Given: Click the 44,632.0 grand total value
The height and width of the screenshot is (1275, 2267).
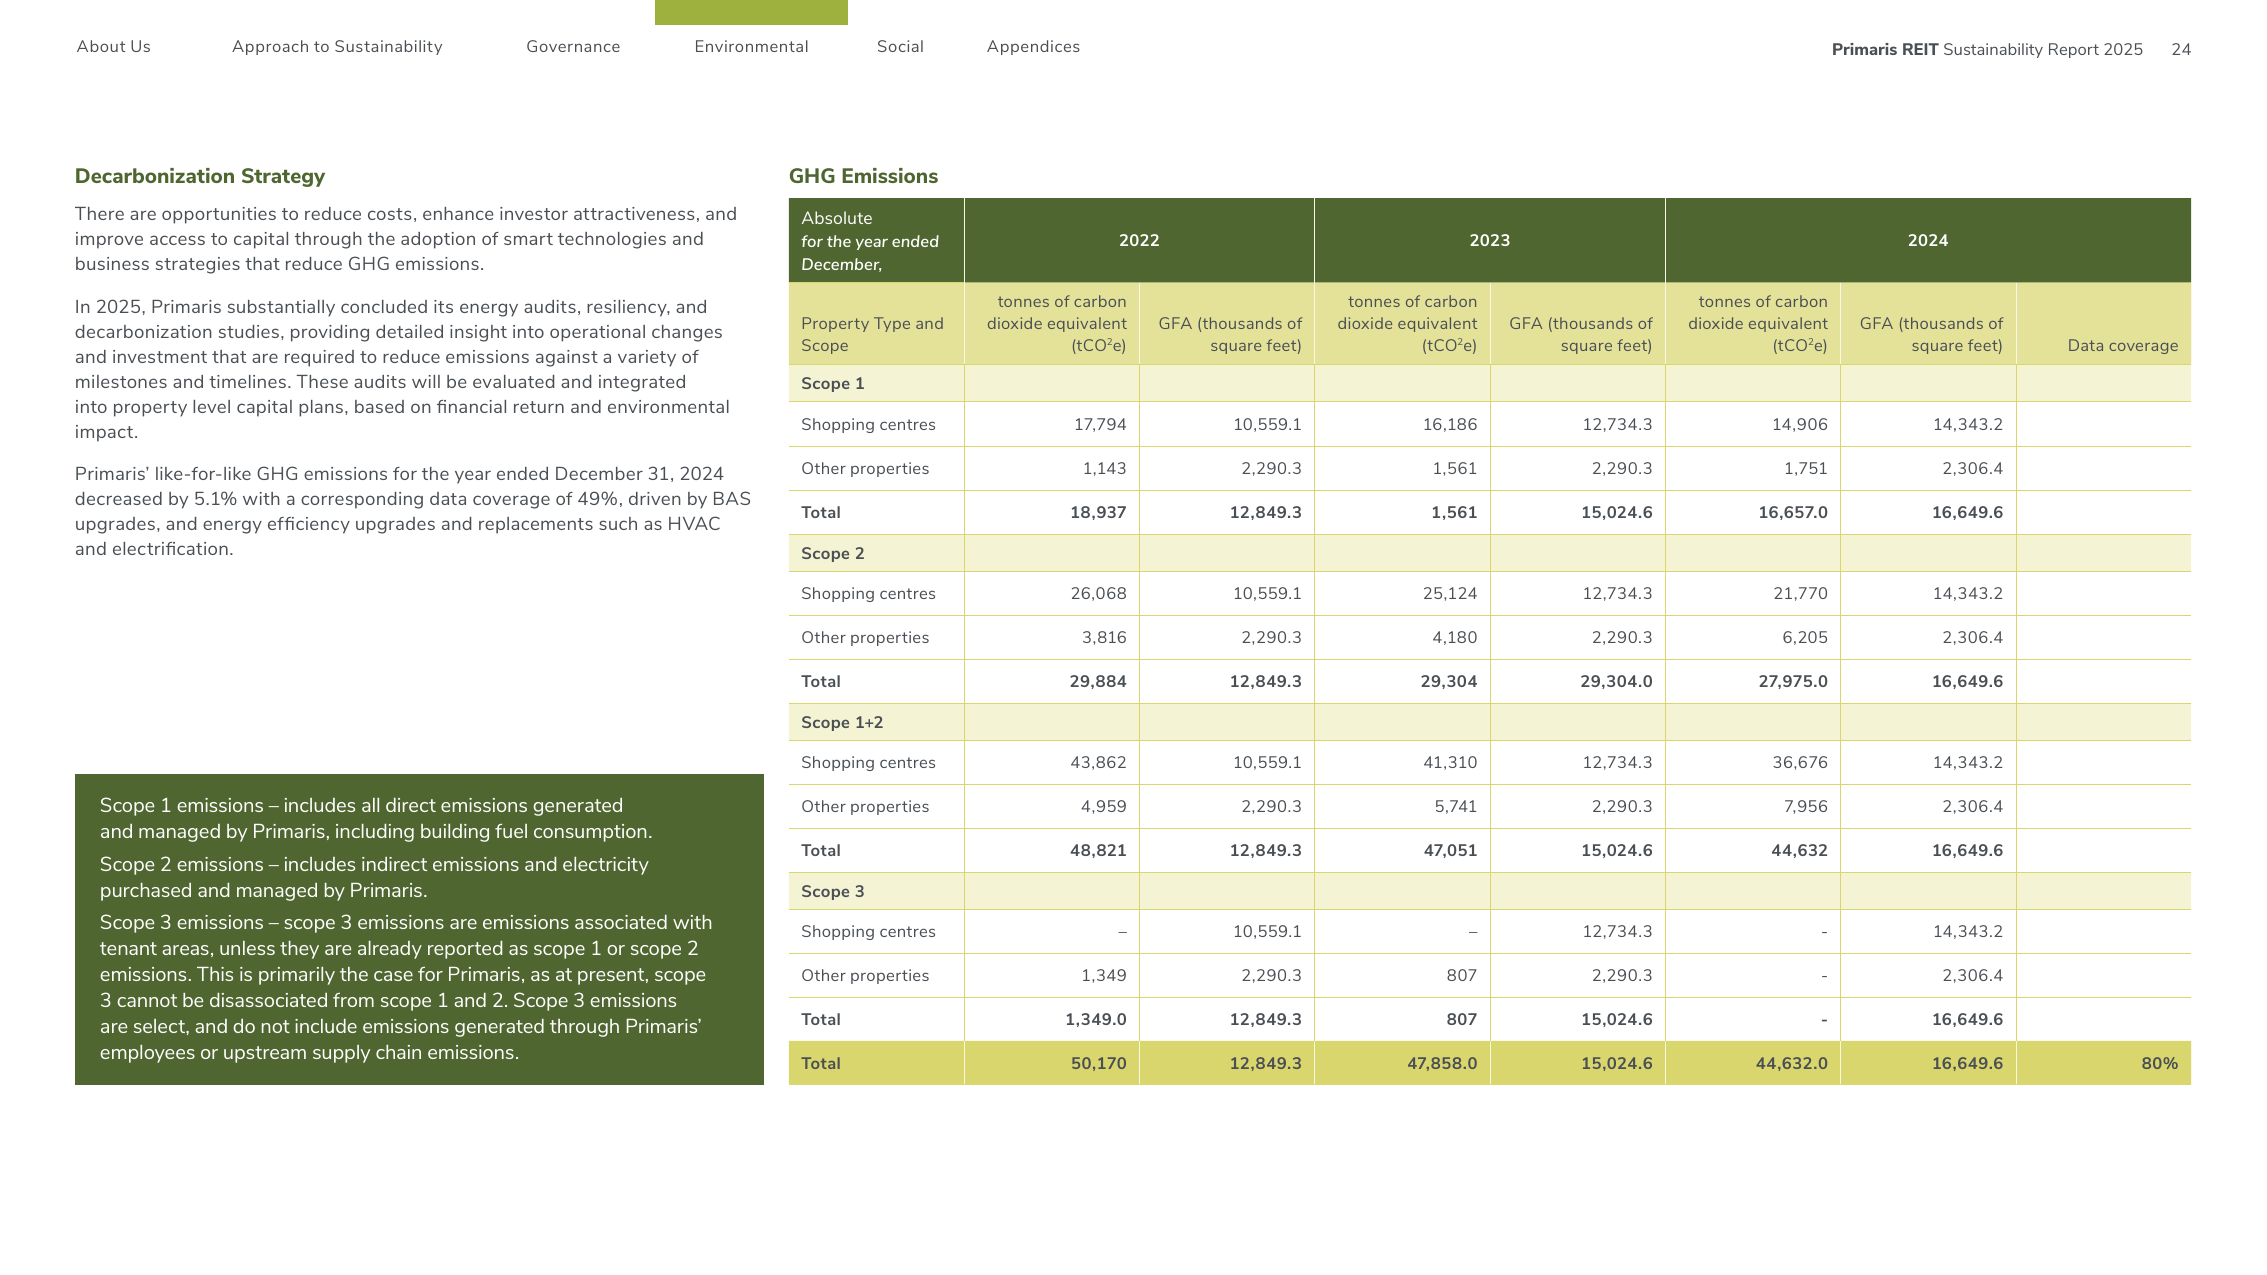Looking at the screenshot, I should click(x=1792, y=1064).
